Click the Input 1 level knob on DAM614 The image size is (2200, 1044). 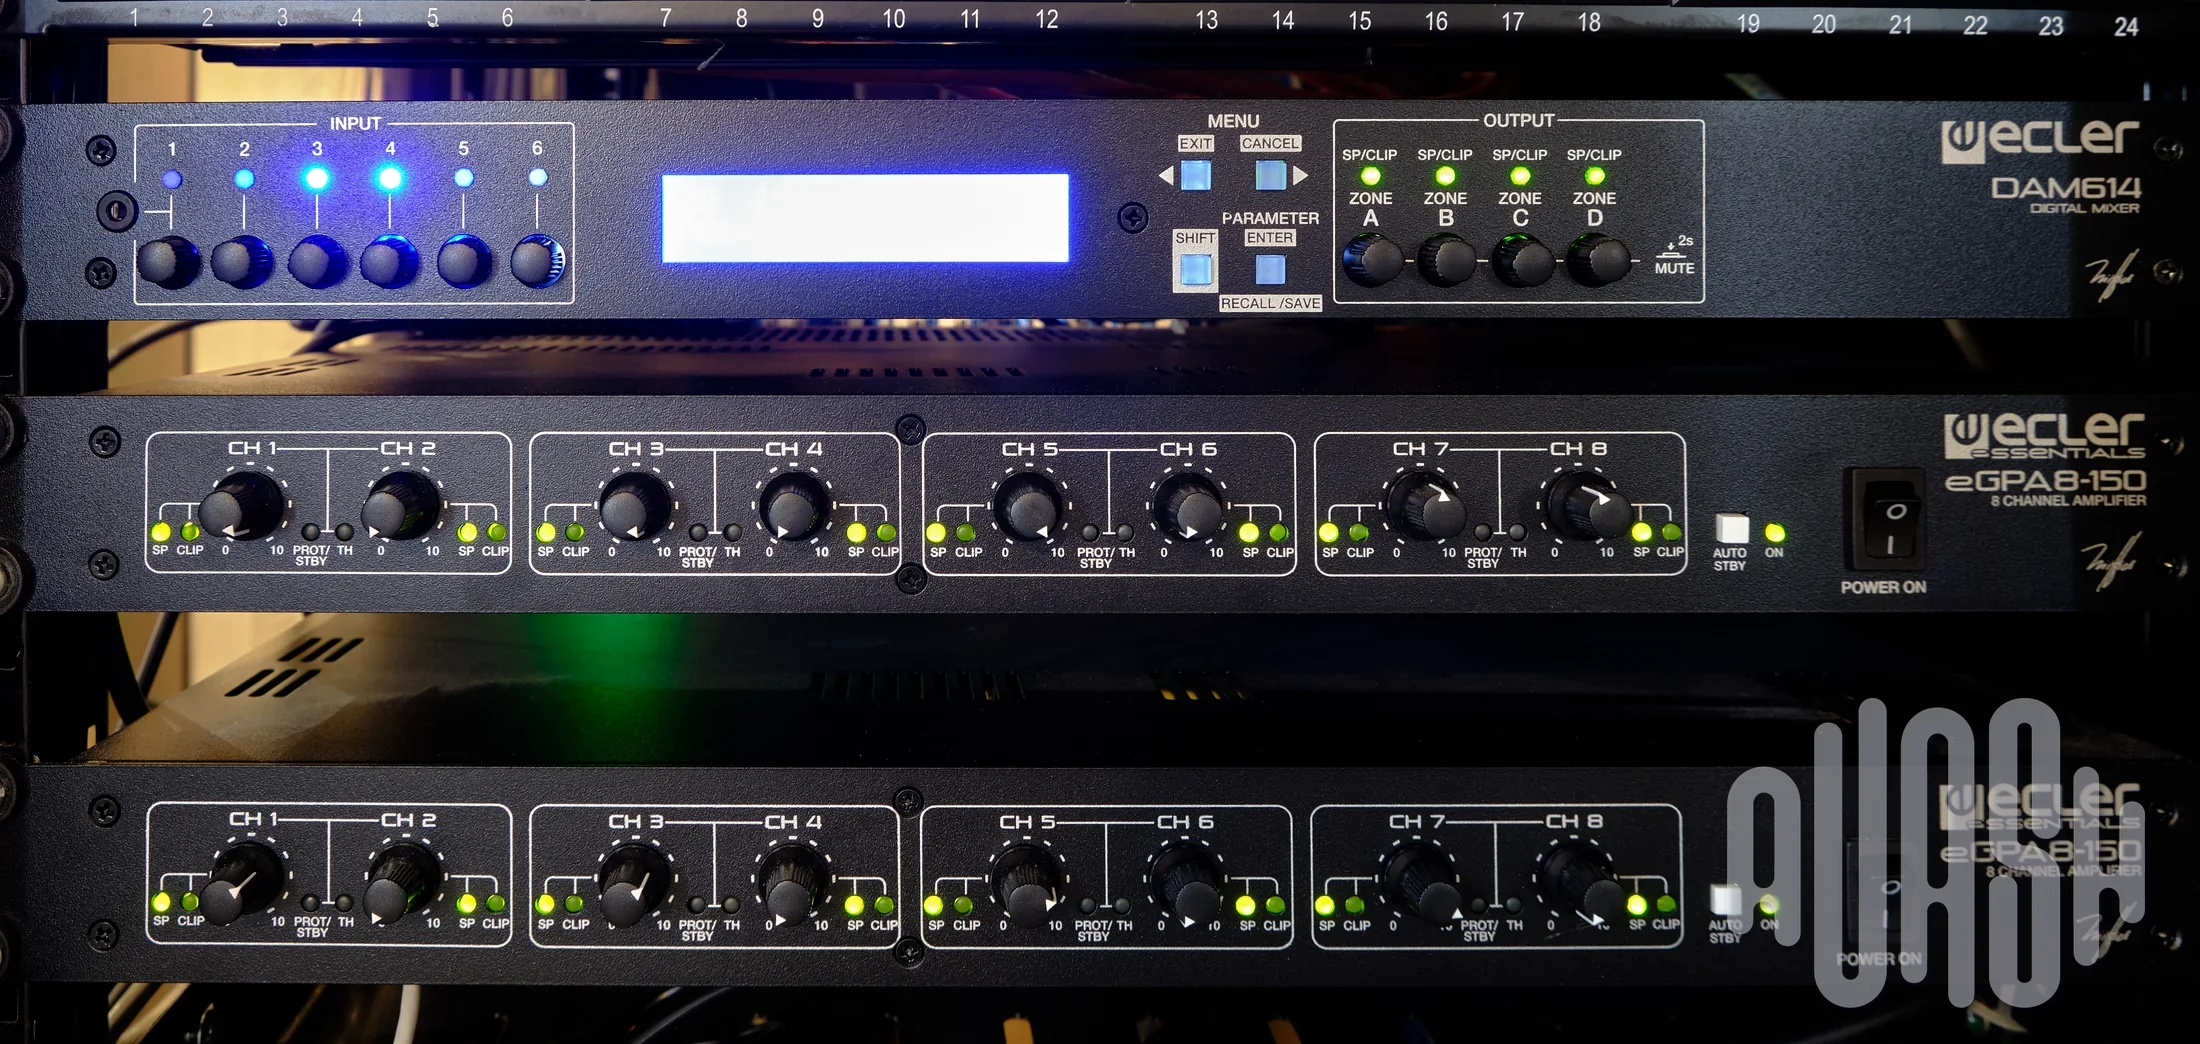[168, 262]
